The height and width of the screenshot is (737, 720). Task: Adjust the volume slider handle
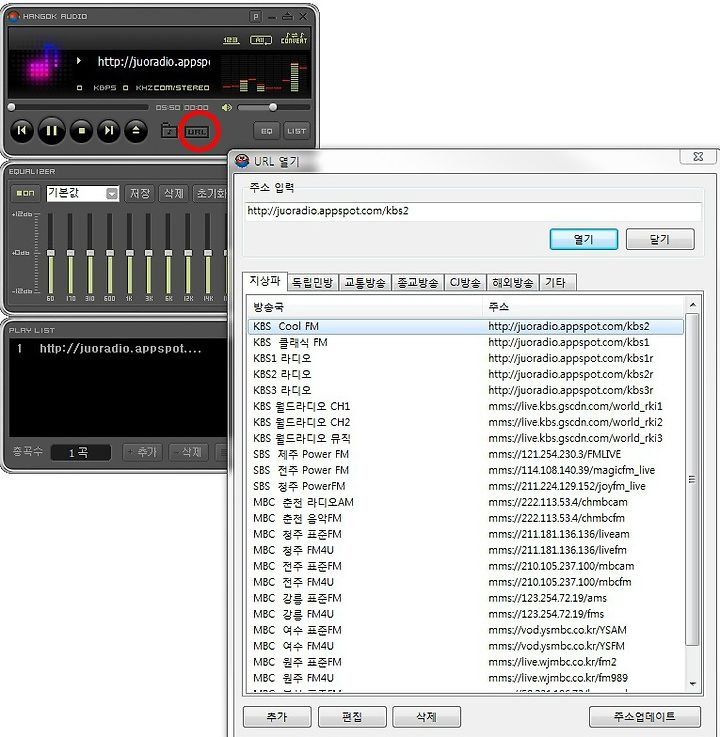[273, 107]
